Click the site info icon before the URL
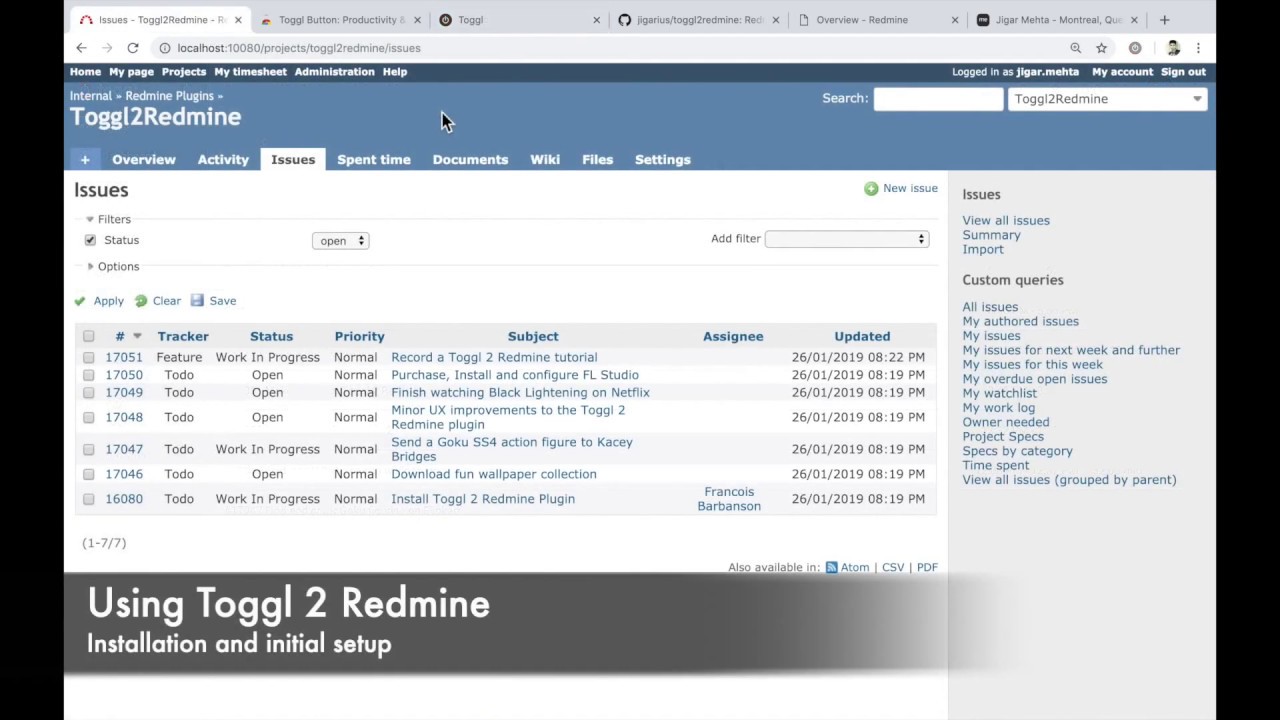The image size is (1280, 720). (165, 48)
